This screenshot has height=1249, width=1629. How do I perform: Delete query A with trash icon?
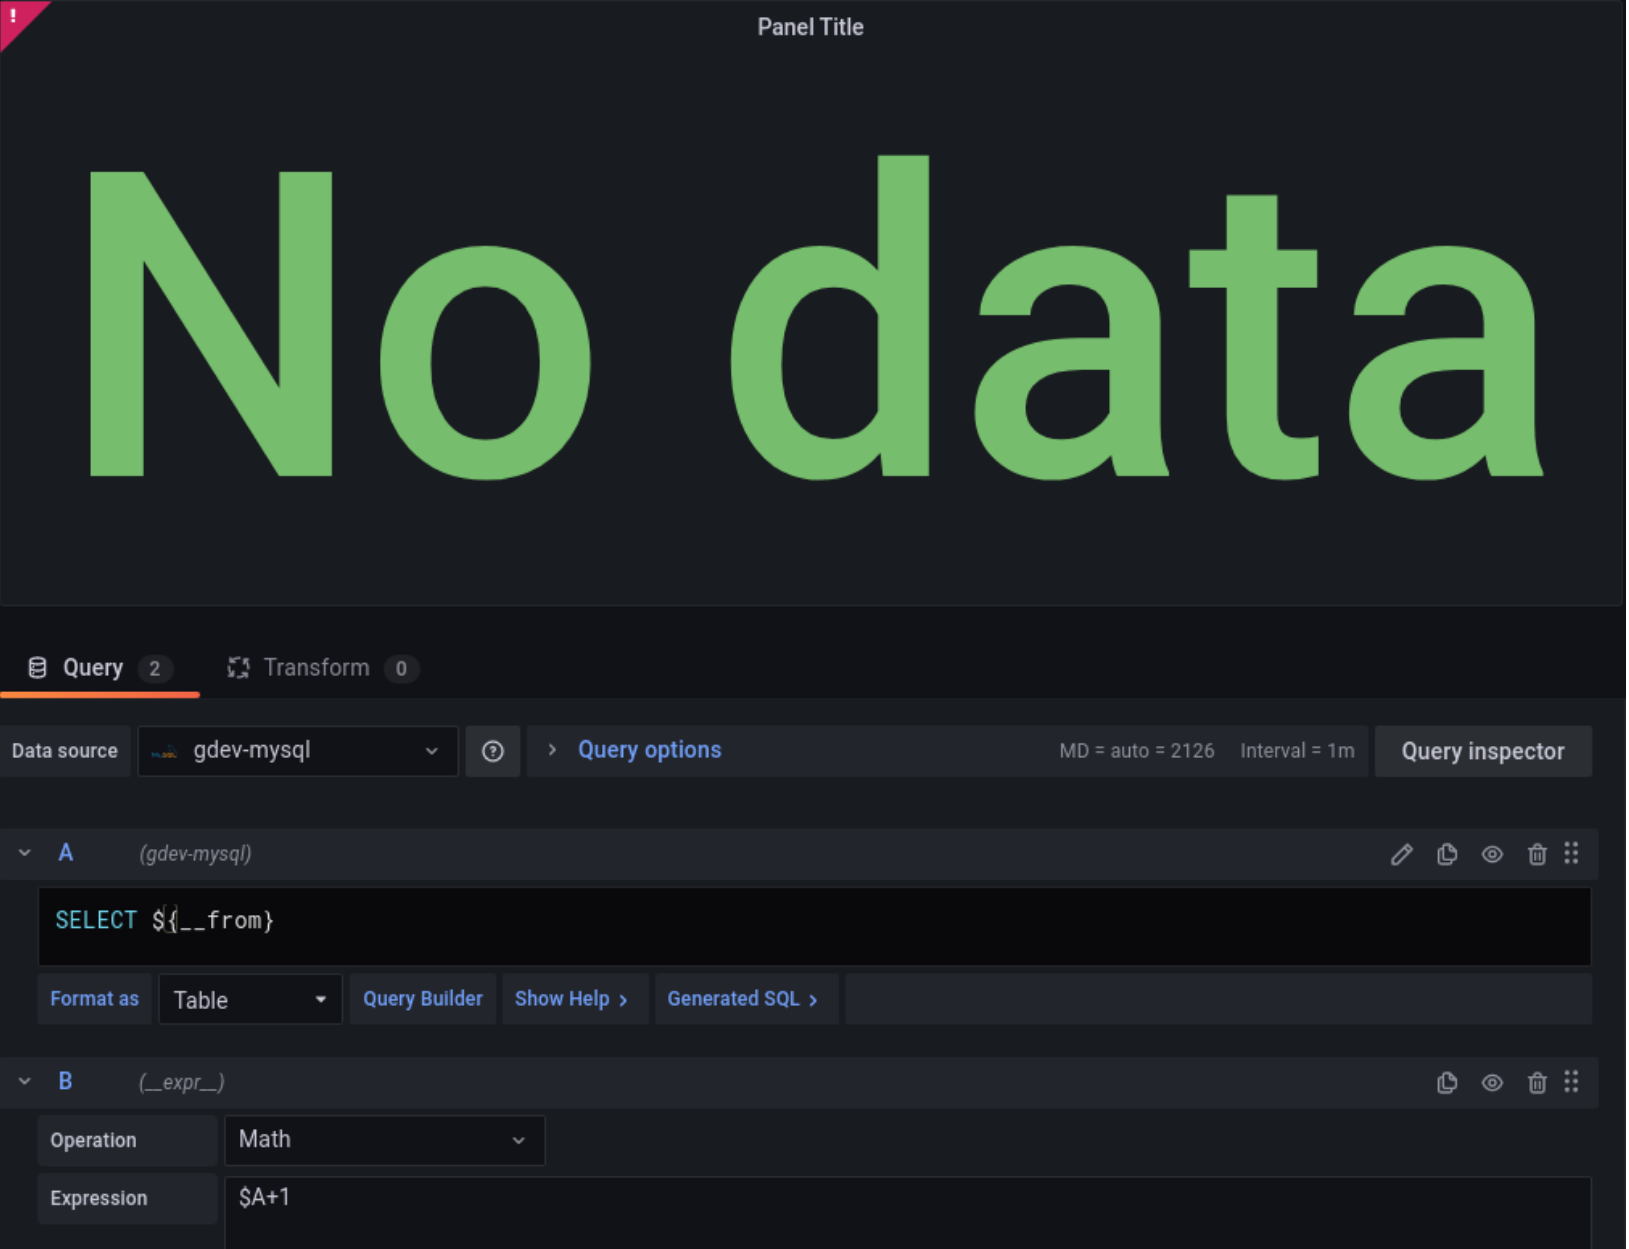pos(1537,854)
